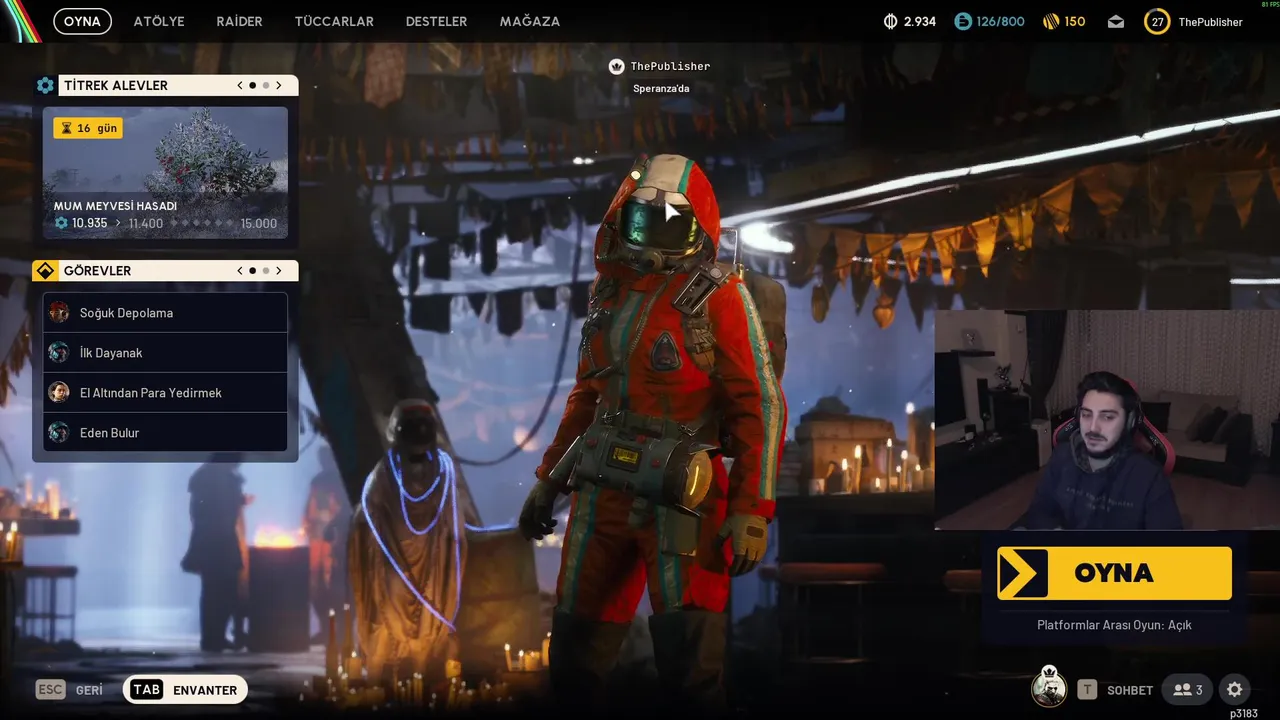Click the ESC GERİ back button
This screenshot has width=1280, height=720.
coord(70,690)
